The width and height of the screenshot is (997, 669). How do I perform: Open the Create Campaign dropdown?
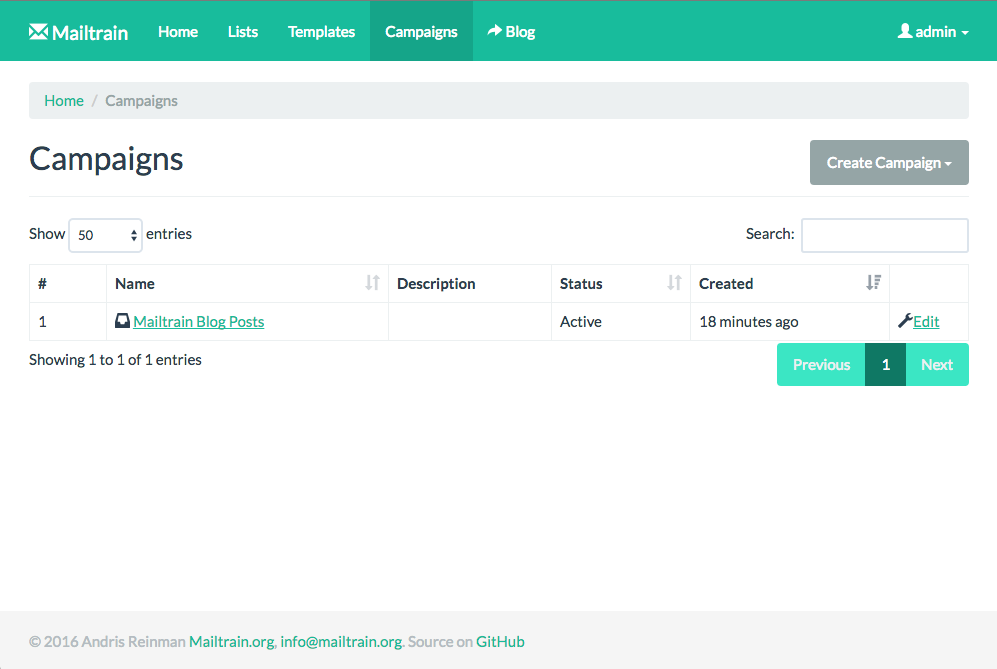[889, 162]
